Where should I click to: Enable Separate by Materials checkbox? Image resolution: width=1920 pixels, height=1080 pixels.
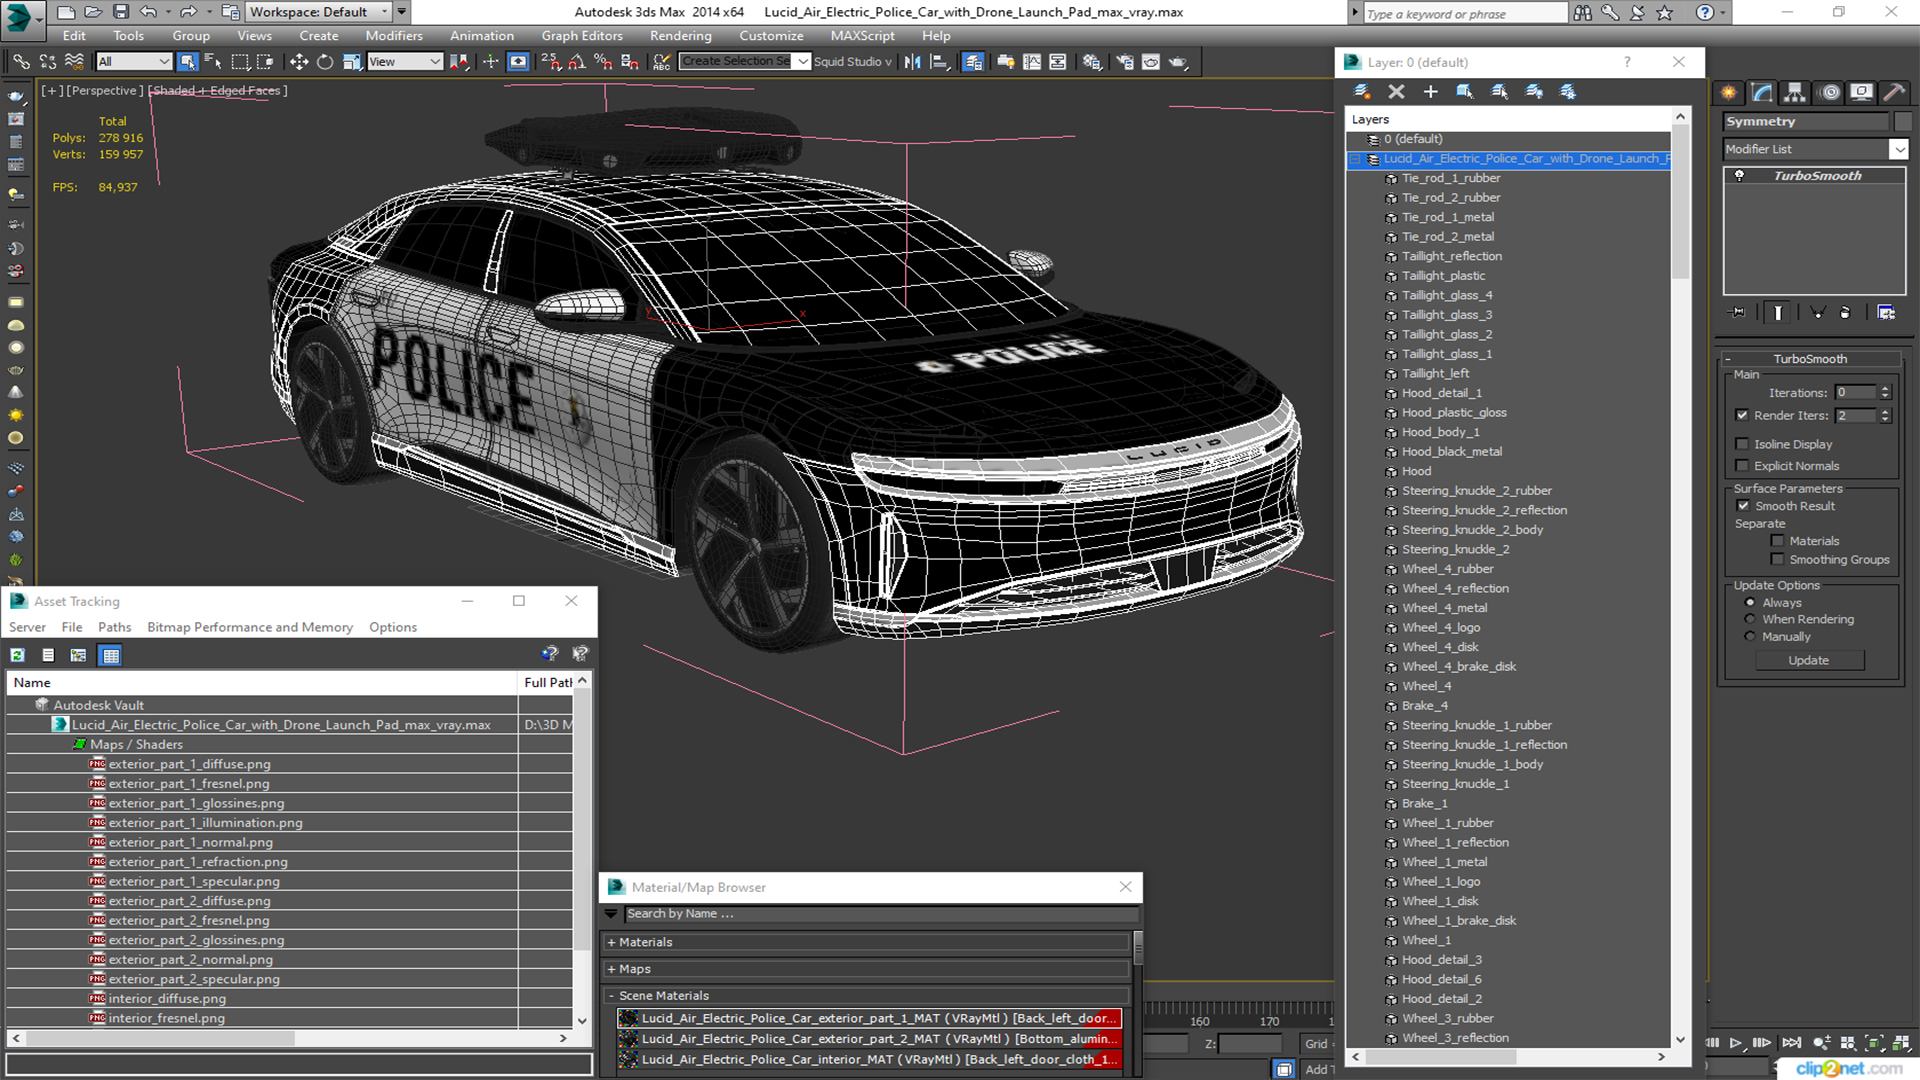tap(1777, 541)
